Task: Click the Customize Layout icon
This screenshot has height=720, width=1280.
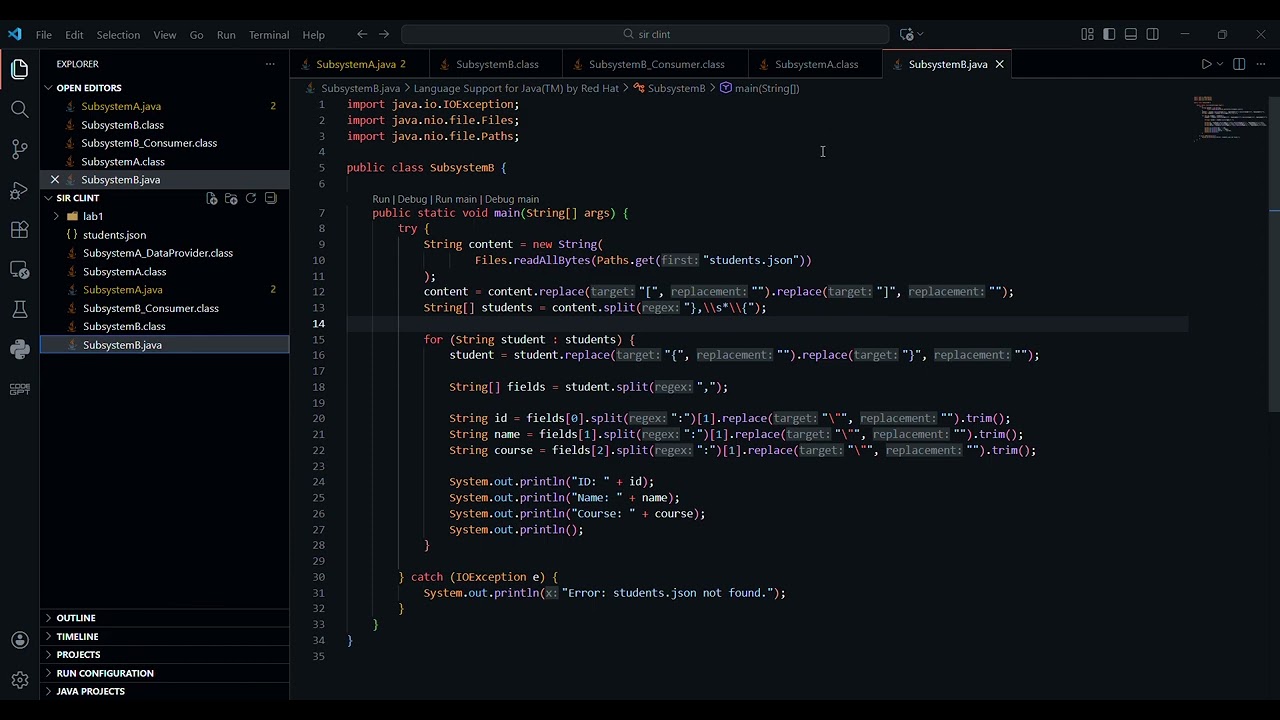Action: (1087, 34)
